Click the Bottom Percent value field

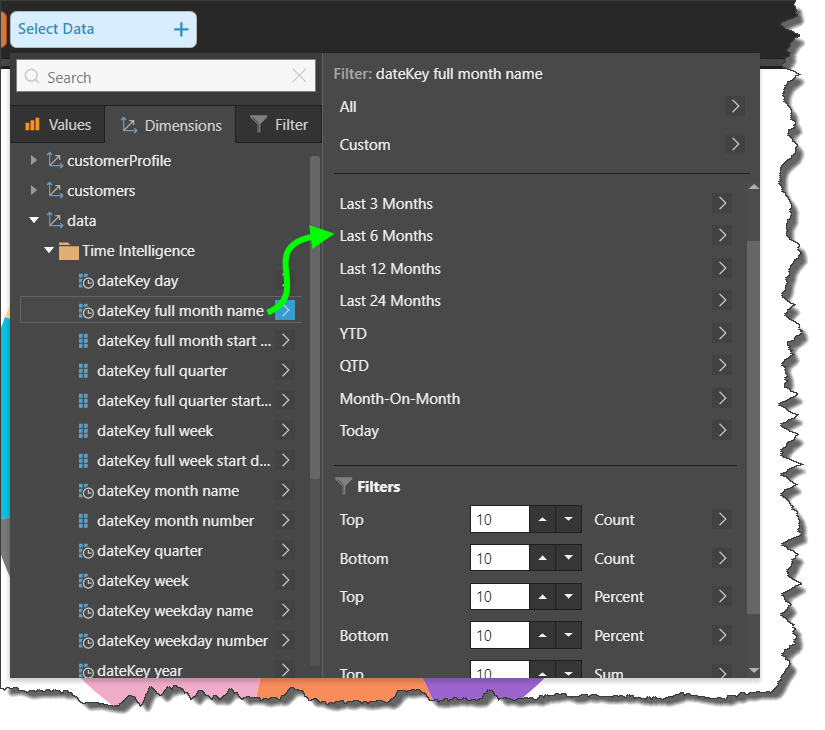499,635
